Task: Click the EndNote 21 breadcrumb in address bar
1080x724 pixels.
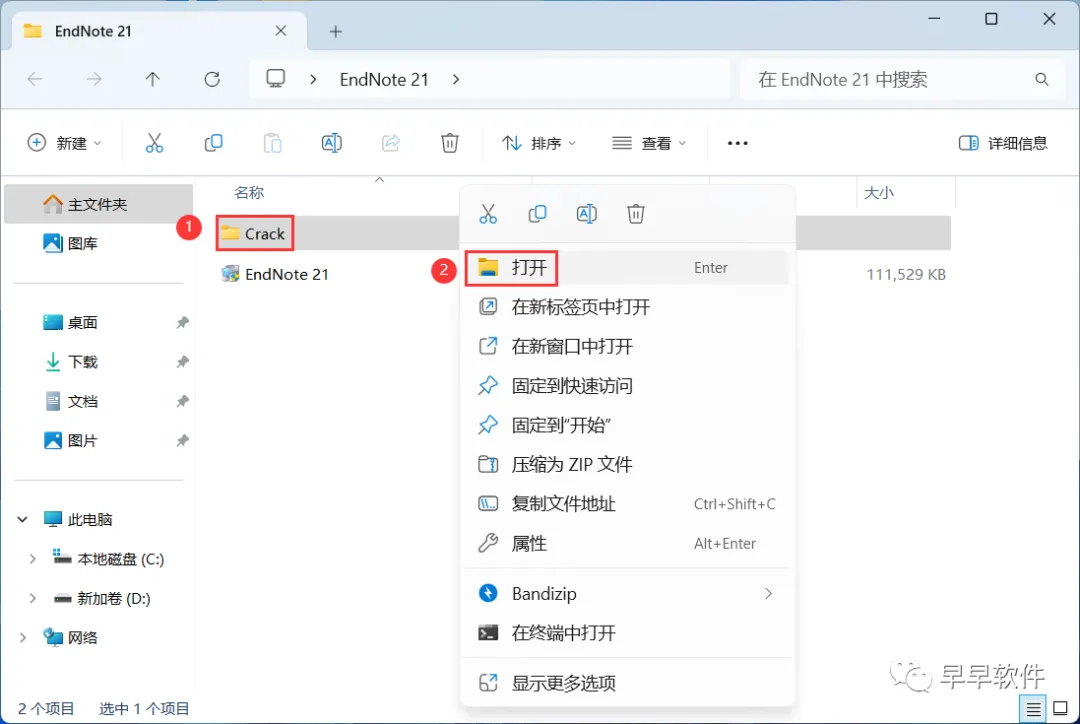Action: [384, 80]
